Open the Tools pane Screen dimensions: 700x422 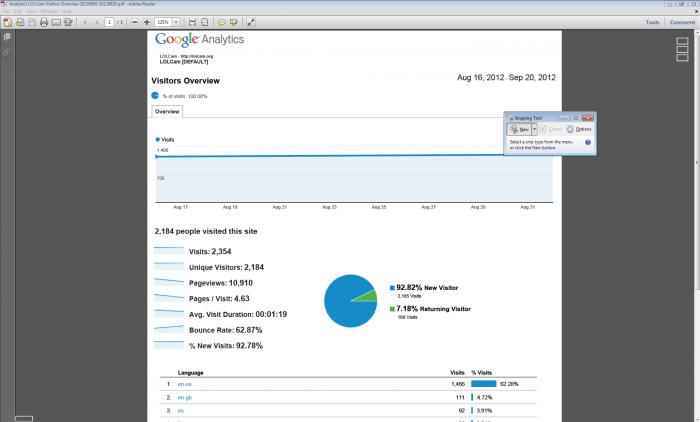tap(652, 22)
